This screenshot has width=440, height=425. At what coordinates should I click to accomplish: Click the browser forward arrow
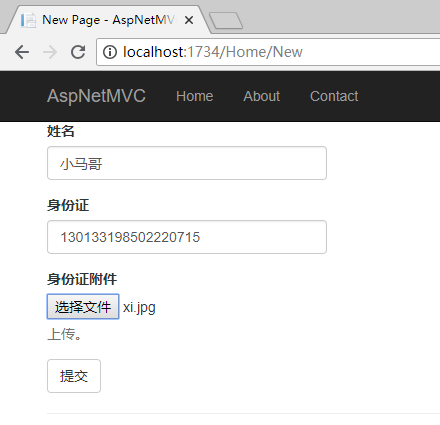click(50, 52)
